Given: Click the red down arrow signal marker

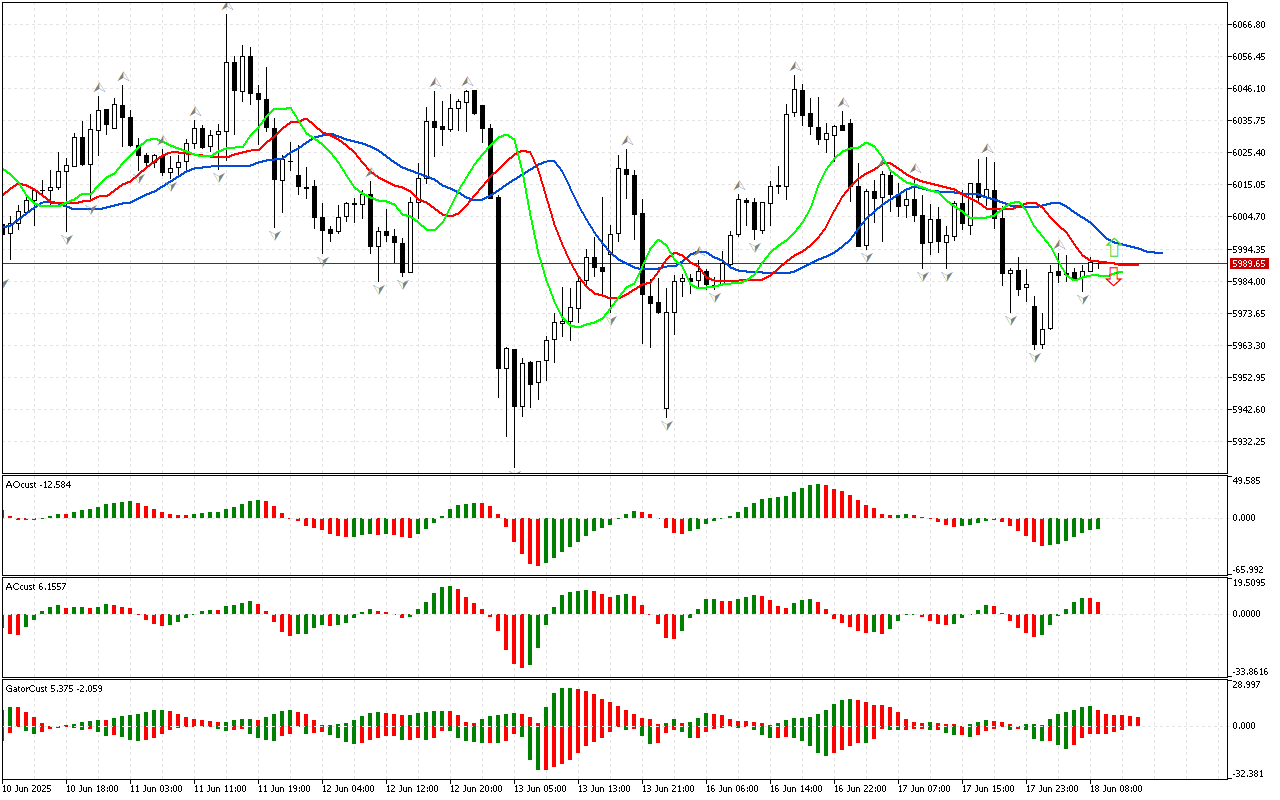Looking at the screenshot, I should (1114, 277).
